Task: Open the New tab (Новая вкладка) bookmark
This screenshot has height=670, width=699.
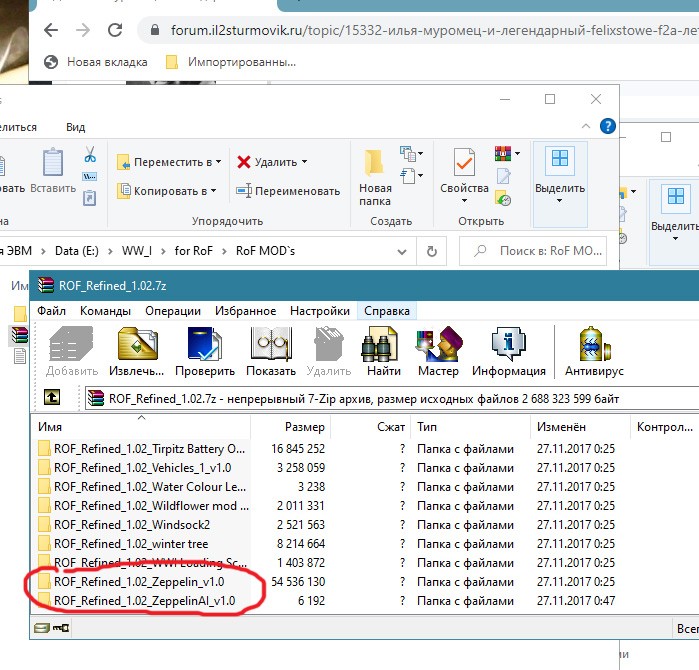Action: coord(96,62)
